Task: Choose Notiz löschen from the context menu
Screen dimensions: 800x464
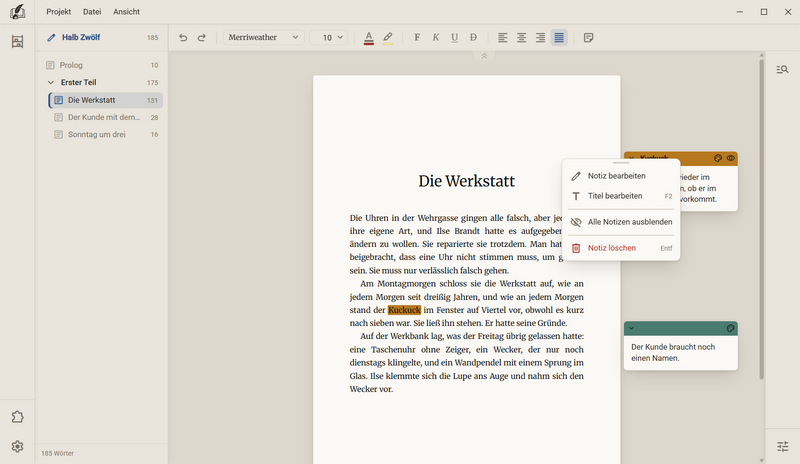Action: coord(621,248)
